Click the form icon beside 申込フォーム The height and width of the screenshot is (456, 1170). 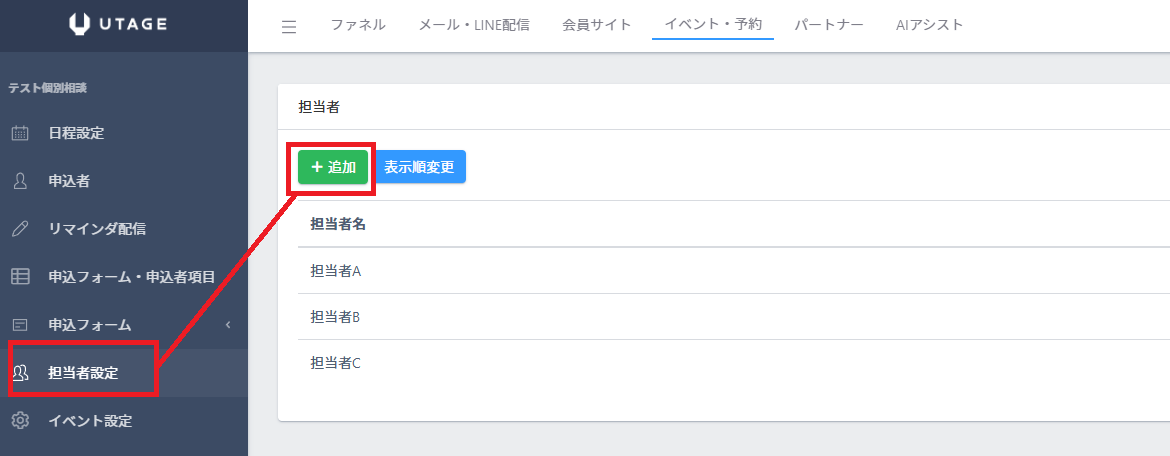(20, 325)
